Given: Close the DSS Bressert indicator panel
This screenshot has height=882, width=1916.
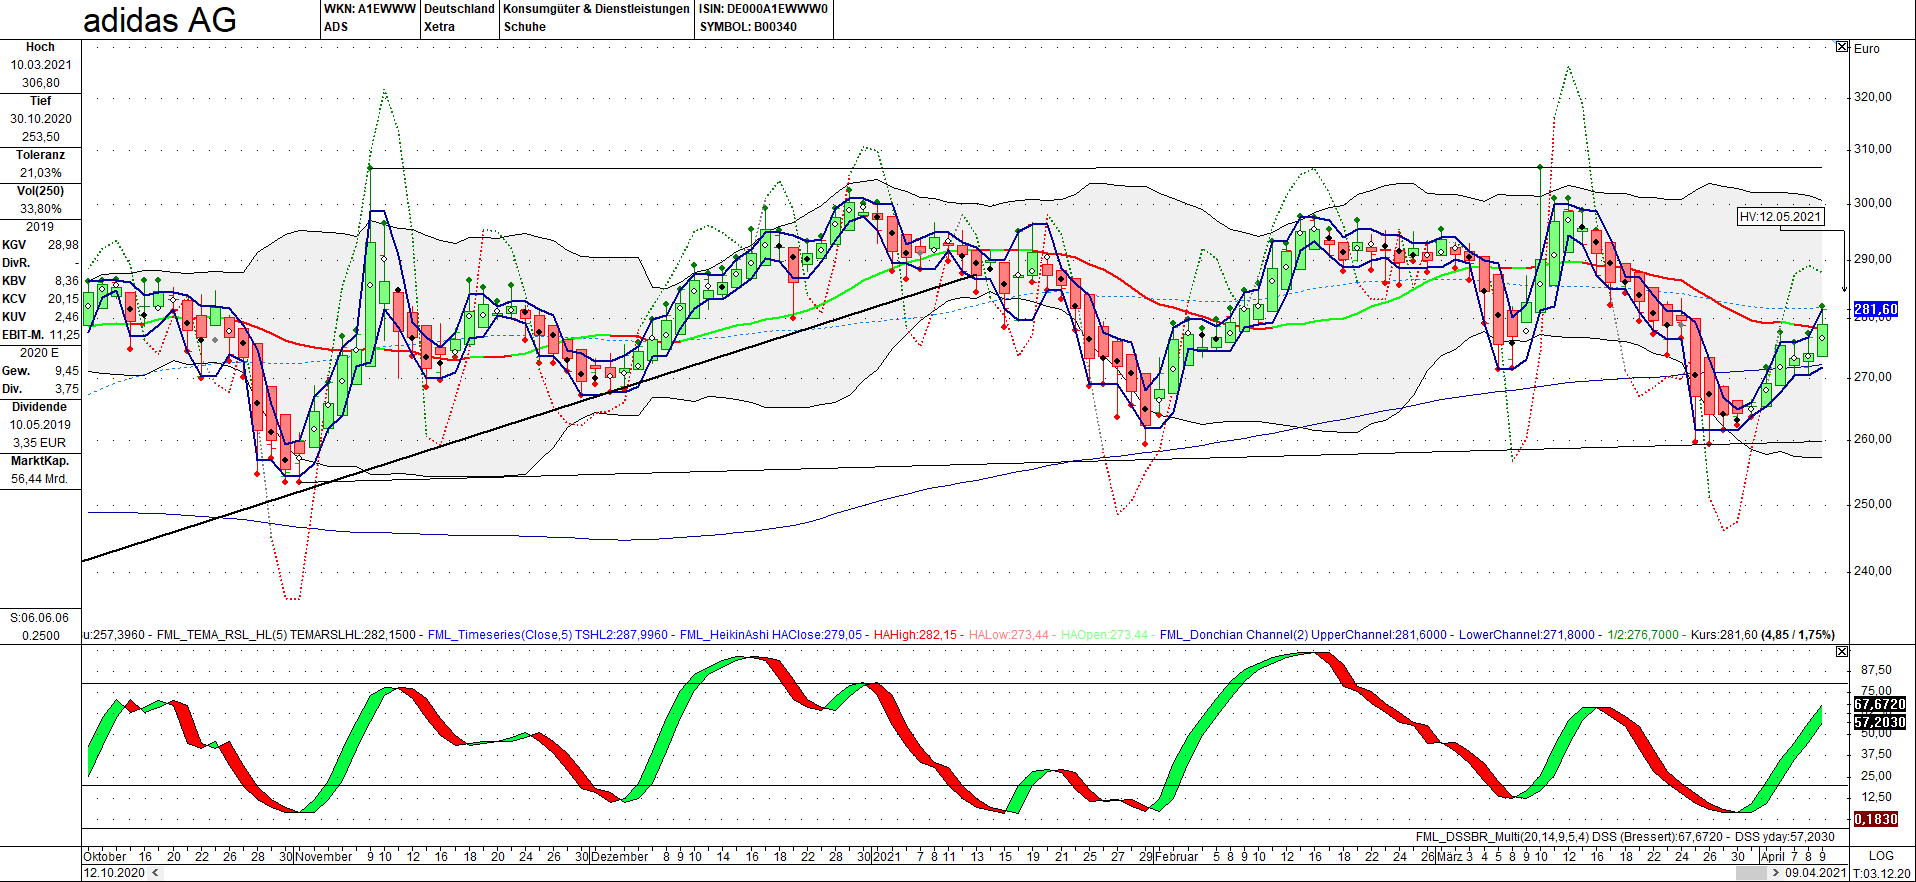Looking at the screenshot, I should tap(1842, 652).
